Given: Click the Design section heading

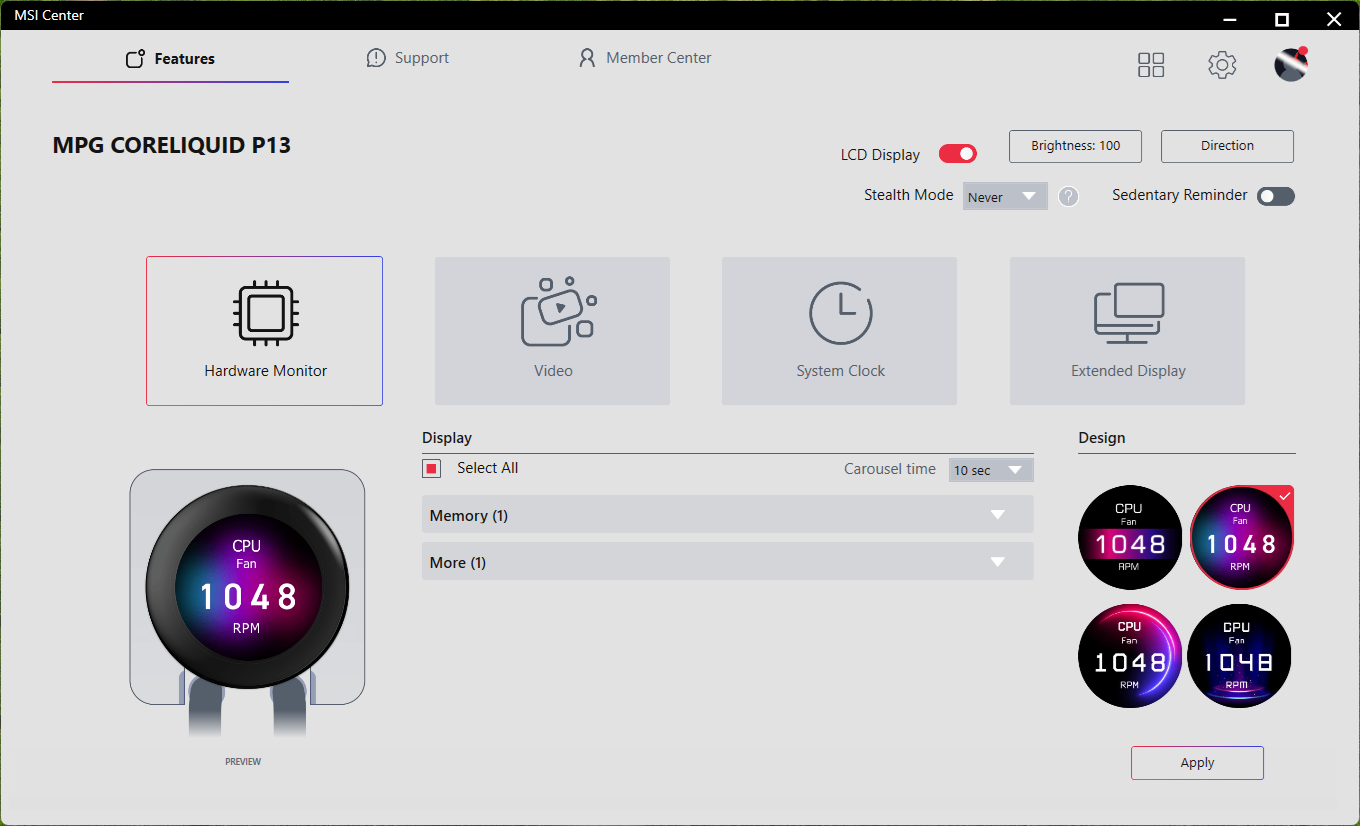Looking at the screenshot, I should point(1102,438).
